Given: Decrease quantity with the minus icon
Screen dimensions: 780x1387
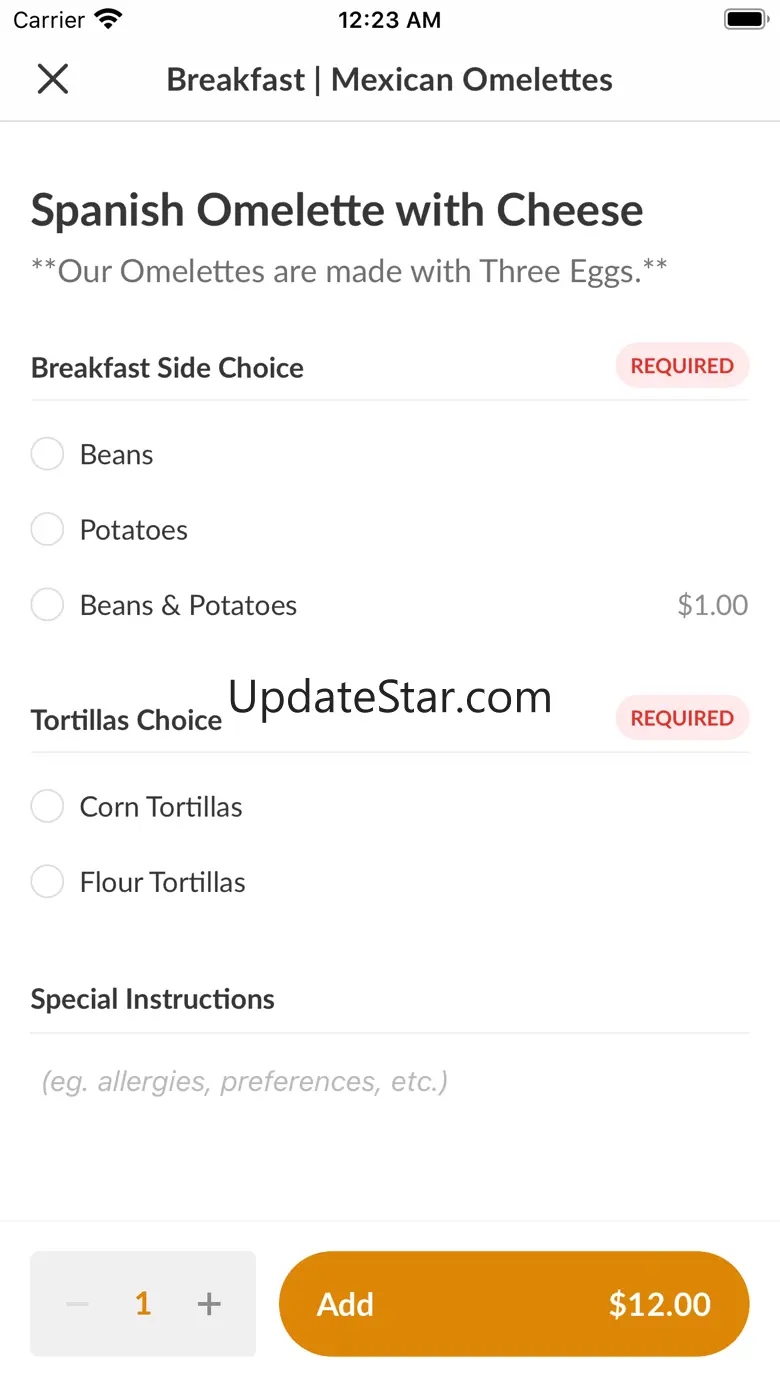Looking at the screenshot, I should pos(77,1304).
